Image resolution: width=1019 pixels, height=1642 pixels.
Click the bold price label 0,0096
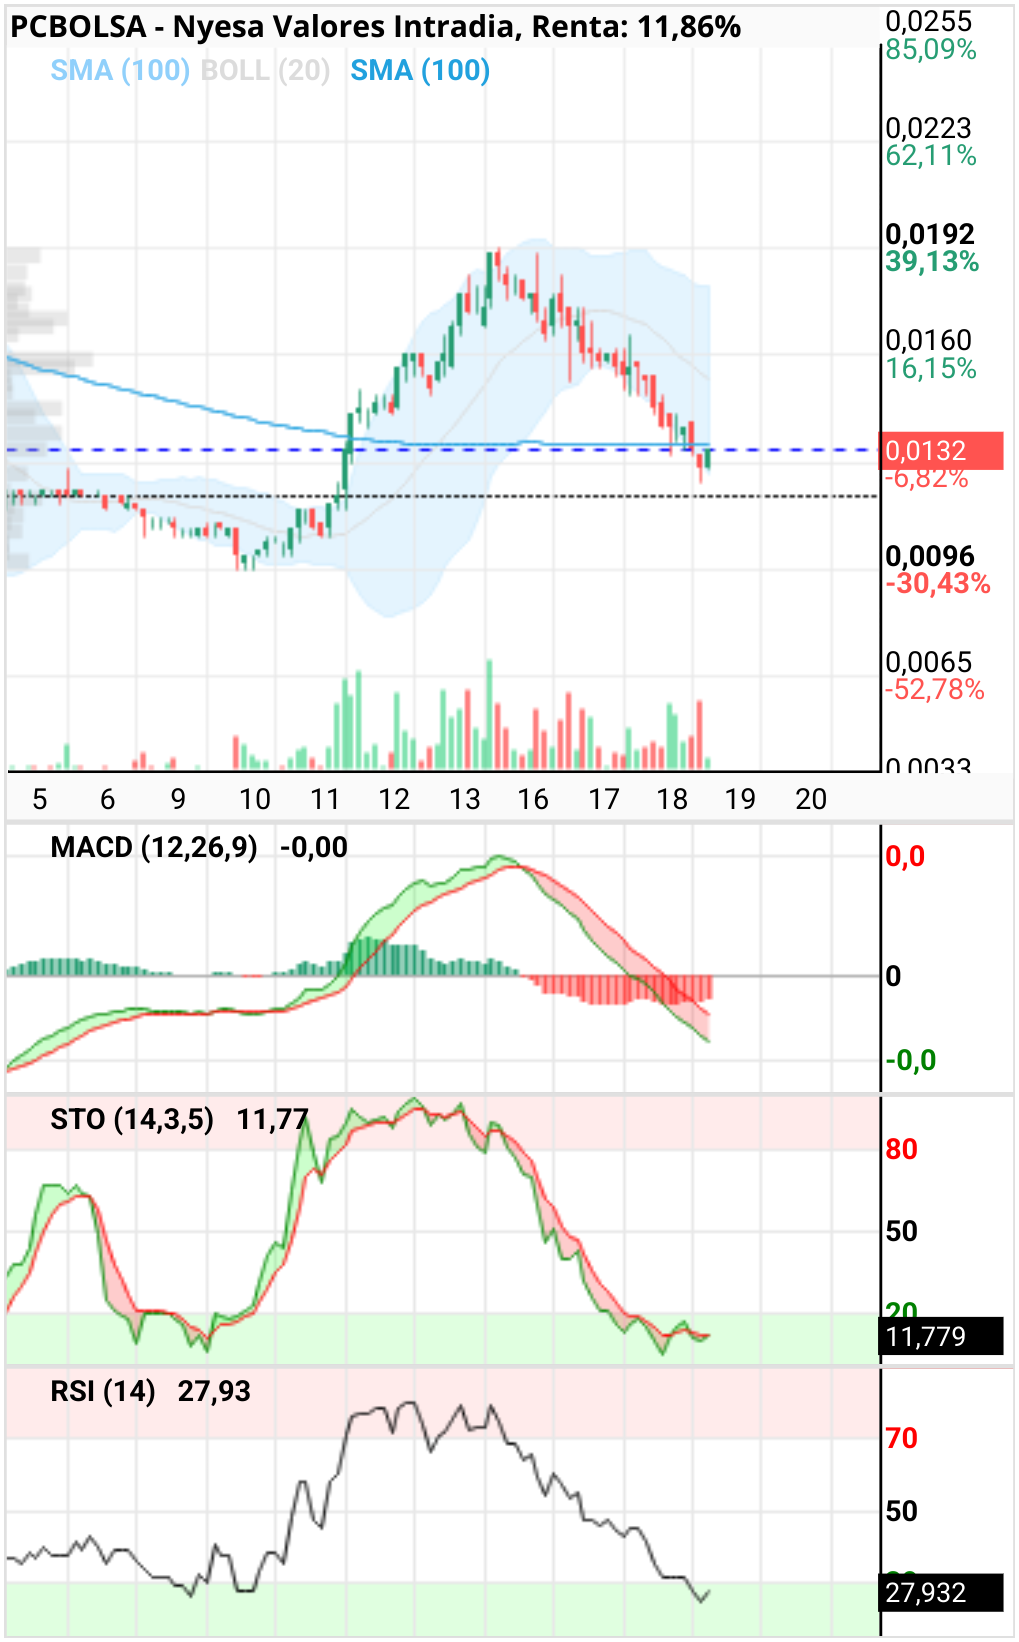(x=929, y=556)
